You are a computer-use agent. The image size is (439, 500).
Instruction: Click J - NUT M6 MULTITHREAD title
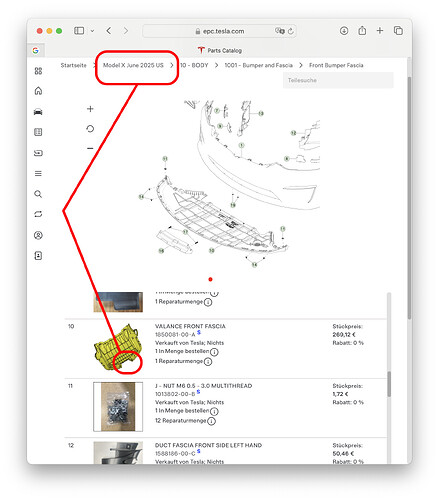pyautogui.click(x=204, y=386)
